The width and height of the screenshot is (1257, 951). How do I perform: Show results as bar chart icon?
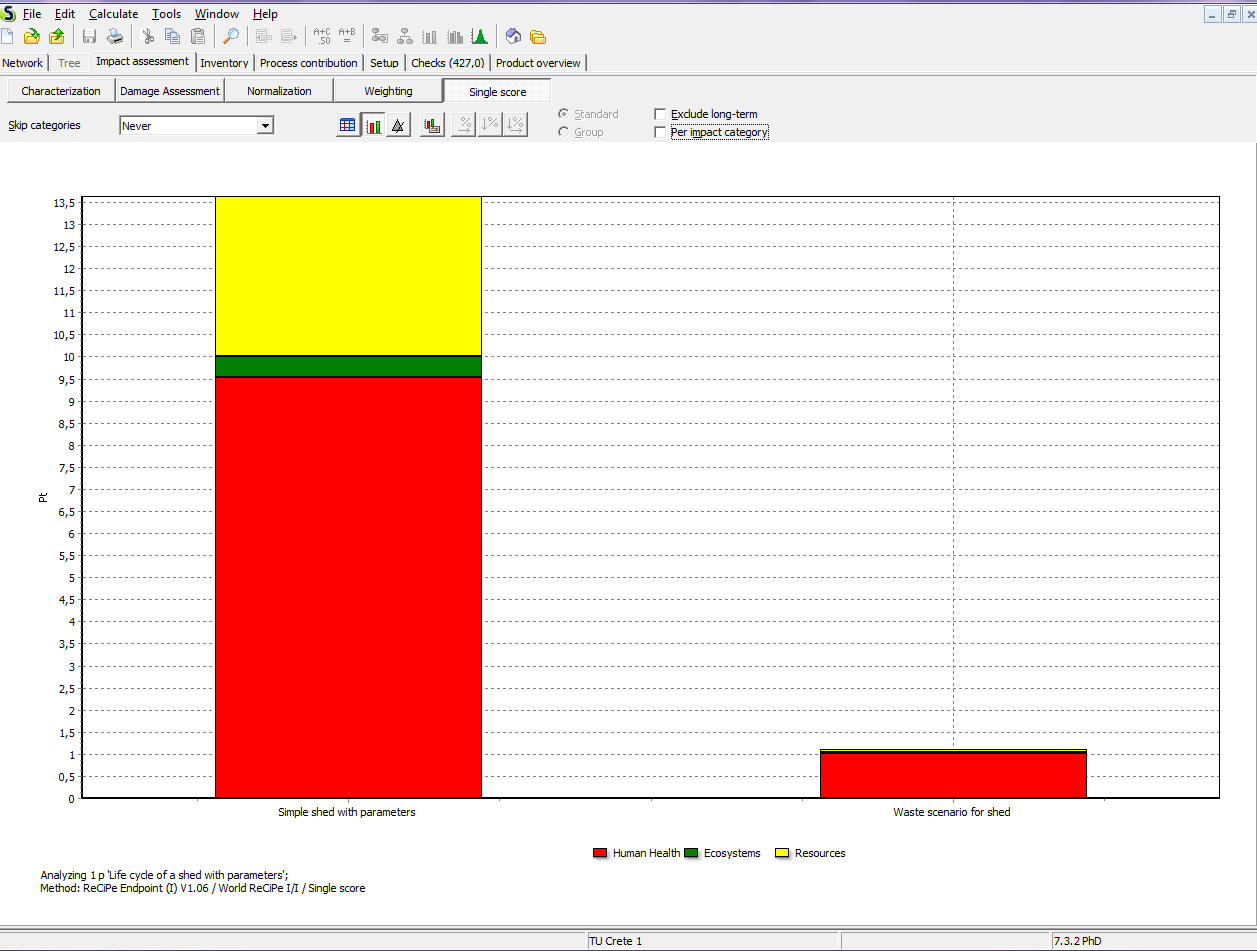(x=373, y=126)
